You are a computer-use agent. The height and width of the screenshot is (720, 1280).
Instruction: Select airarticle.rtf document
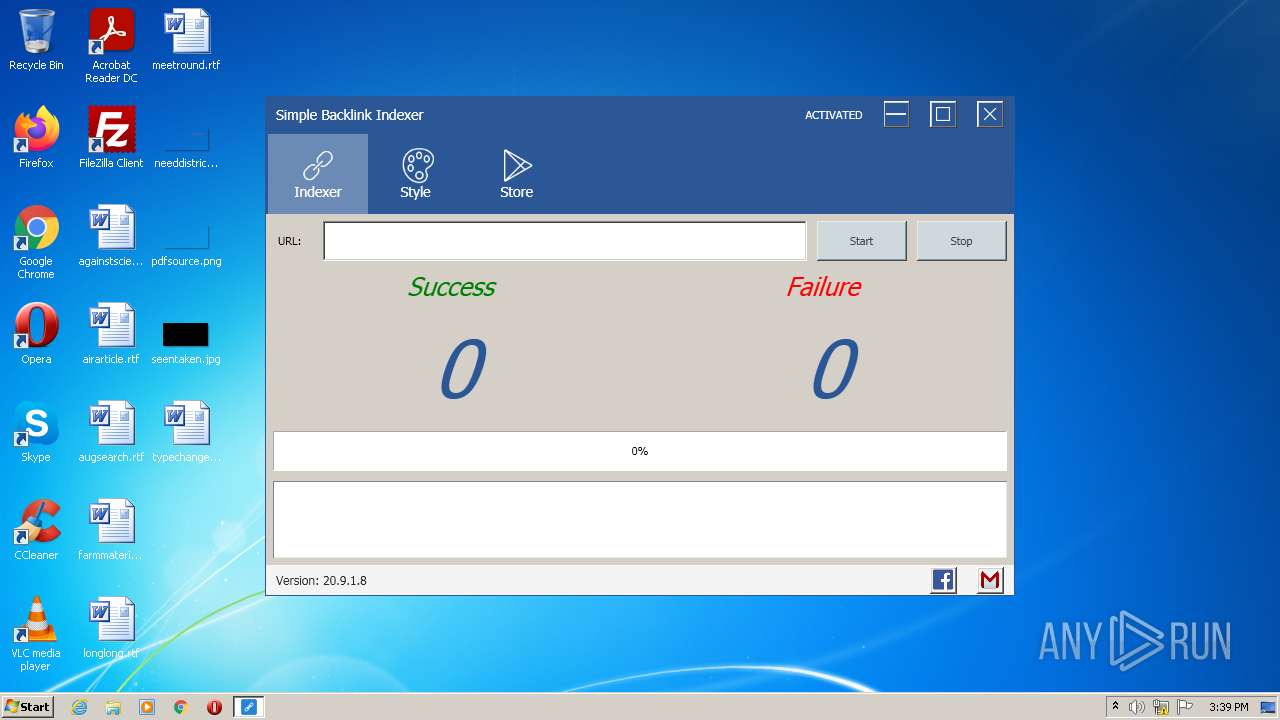point(111,334)
